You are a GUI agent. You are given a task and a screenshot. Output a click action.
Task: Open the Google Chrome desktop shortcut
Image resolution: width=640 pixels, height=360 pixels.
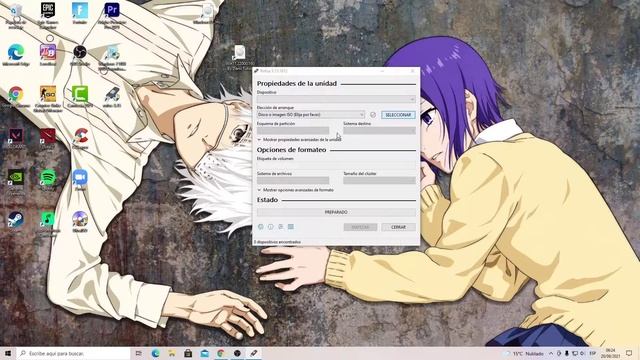16,97
